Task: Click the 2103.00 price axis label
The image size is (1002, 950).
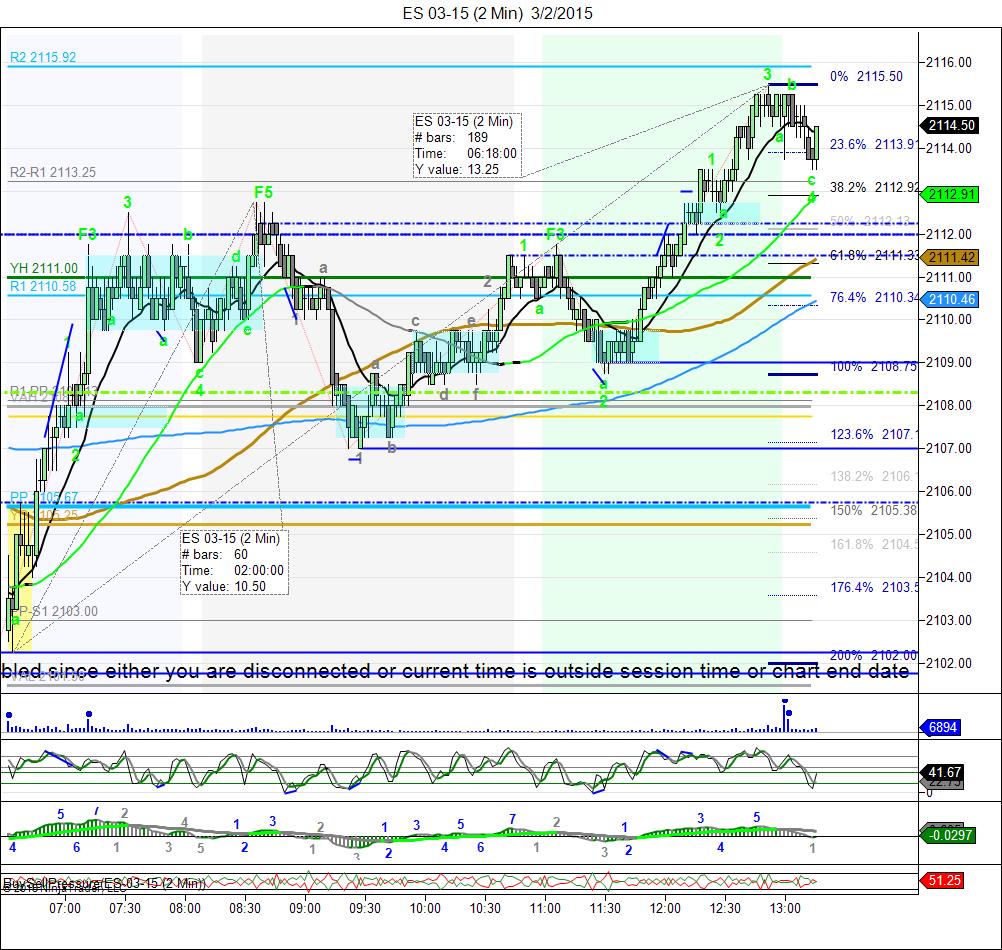Action: [x=949, y=620]
